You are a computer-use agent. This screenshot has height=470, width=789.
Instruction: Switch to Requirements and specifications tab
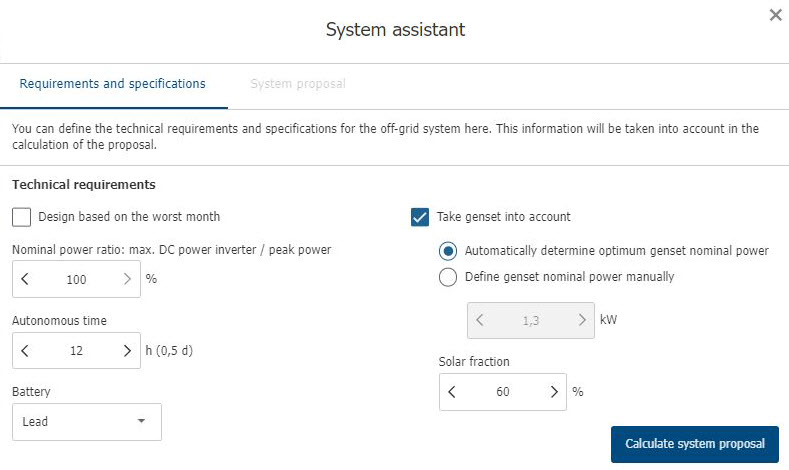(113, 84)
